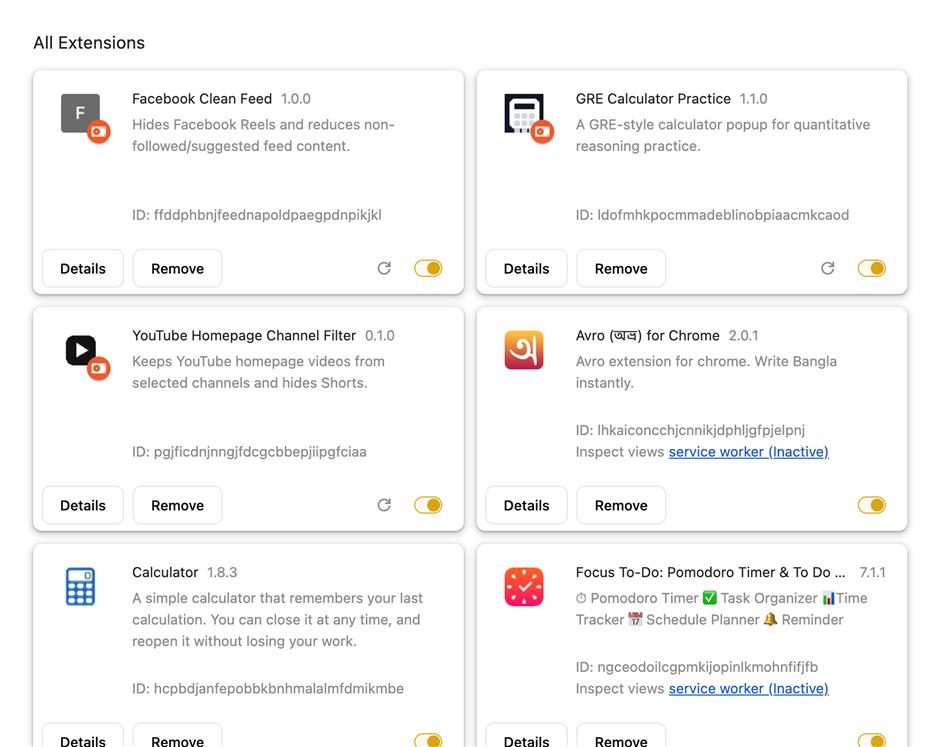
Task: Open Details for Avro for Chrome
Action: 526,505
